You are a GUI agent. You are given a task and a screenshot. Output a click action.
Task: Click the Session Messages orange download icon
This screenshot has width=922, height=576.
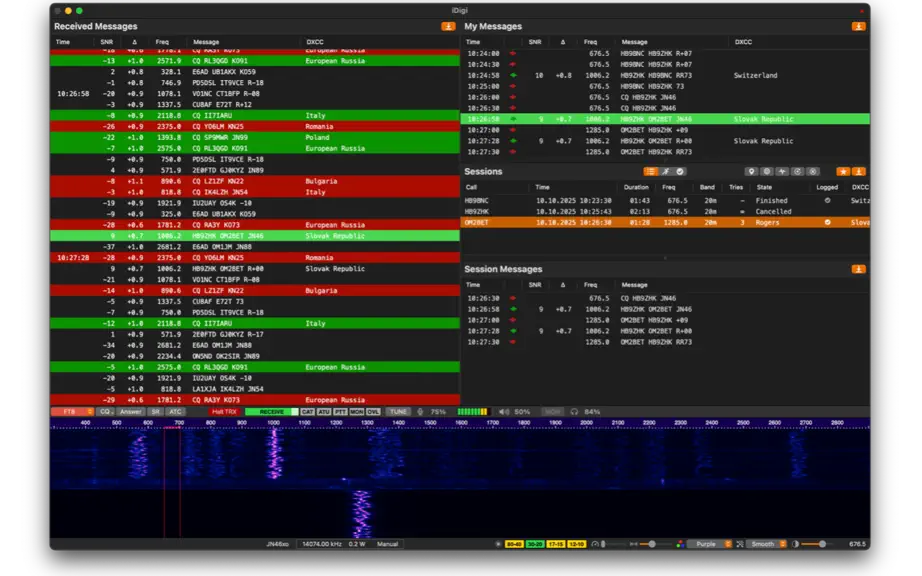pyautogui.click(x=858, y=269)
